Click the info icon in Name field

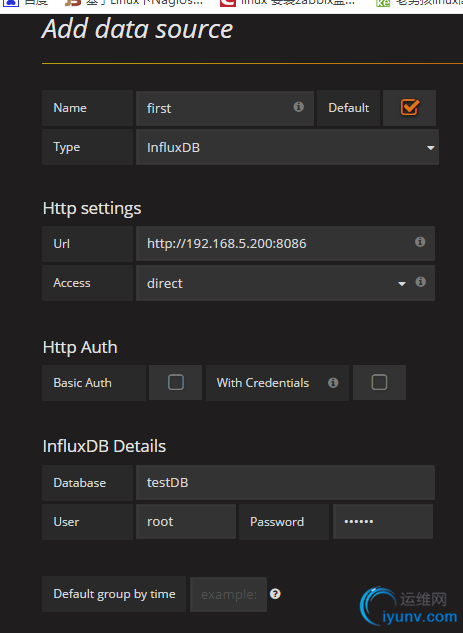(x=298, y=107)
